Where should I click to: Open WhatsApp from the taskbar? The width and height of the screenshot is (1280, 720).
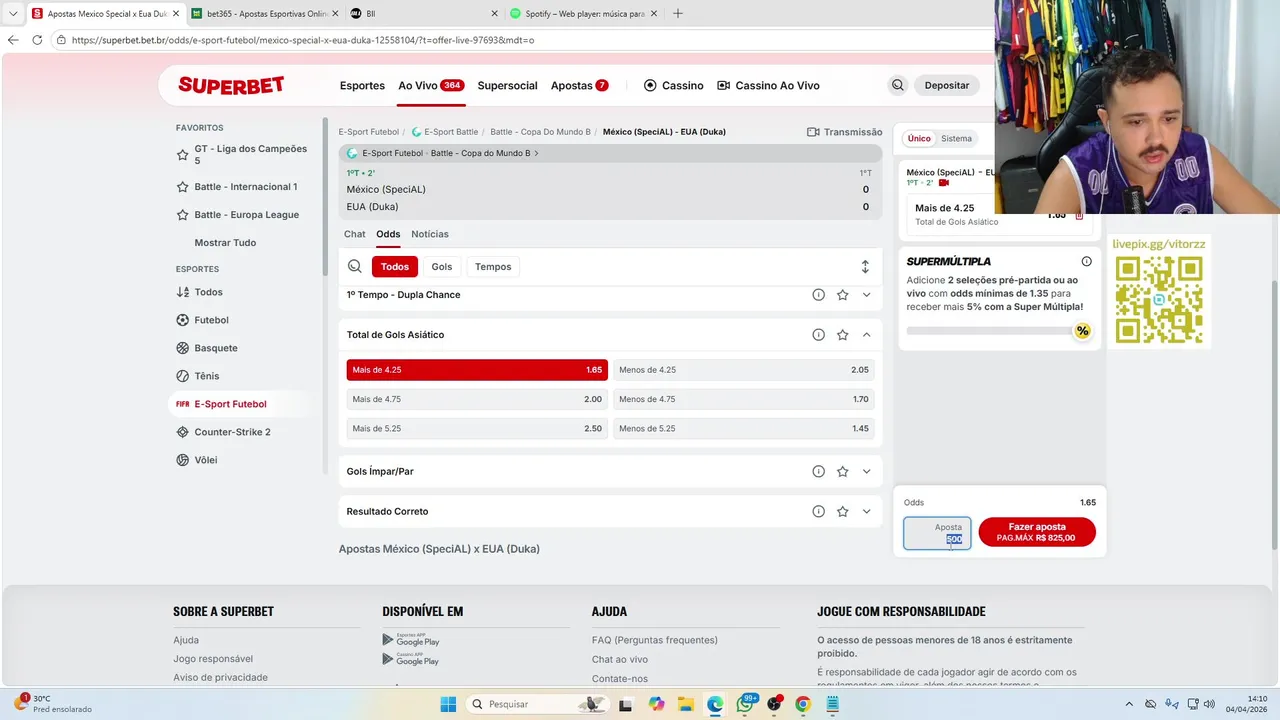tap(745, 704)
